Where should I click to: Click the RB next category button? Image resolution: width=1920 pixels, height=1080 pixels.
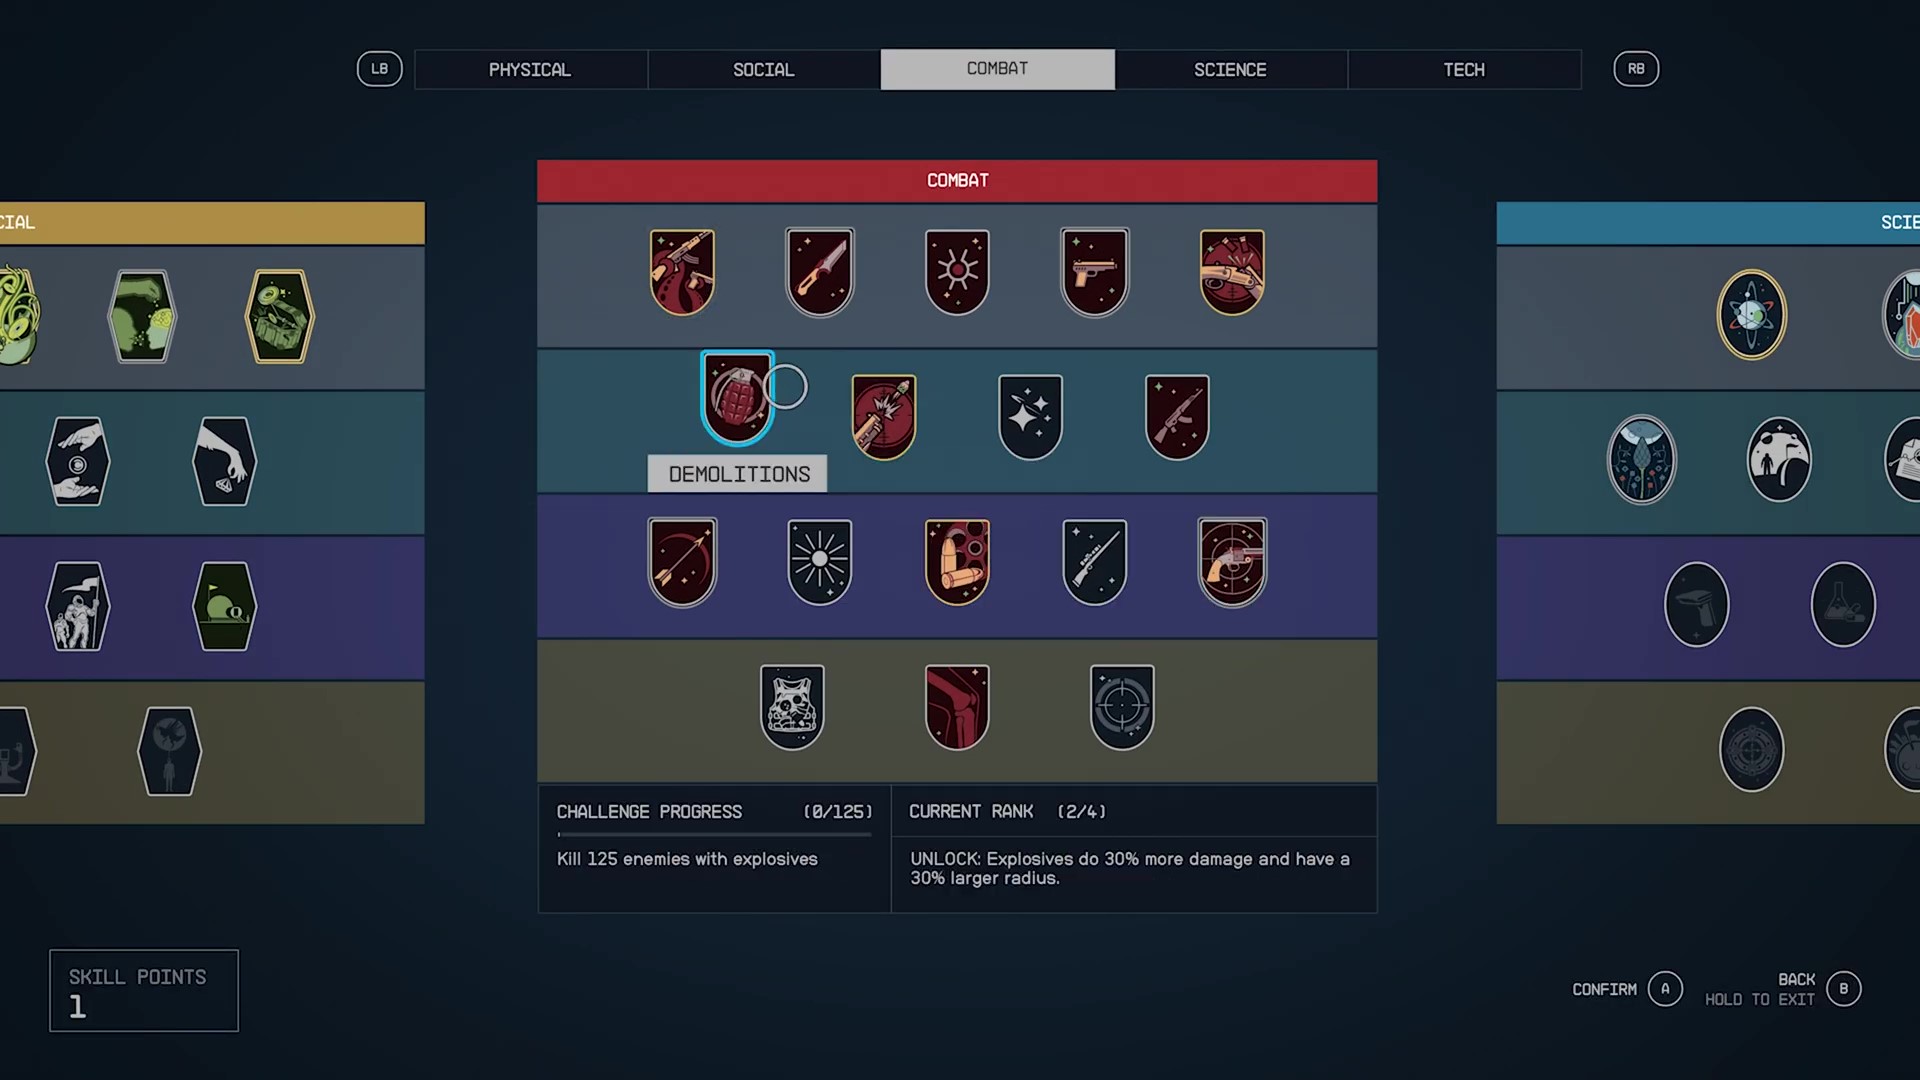coord(1636,69)
